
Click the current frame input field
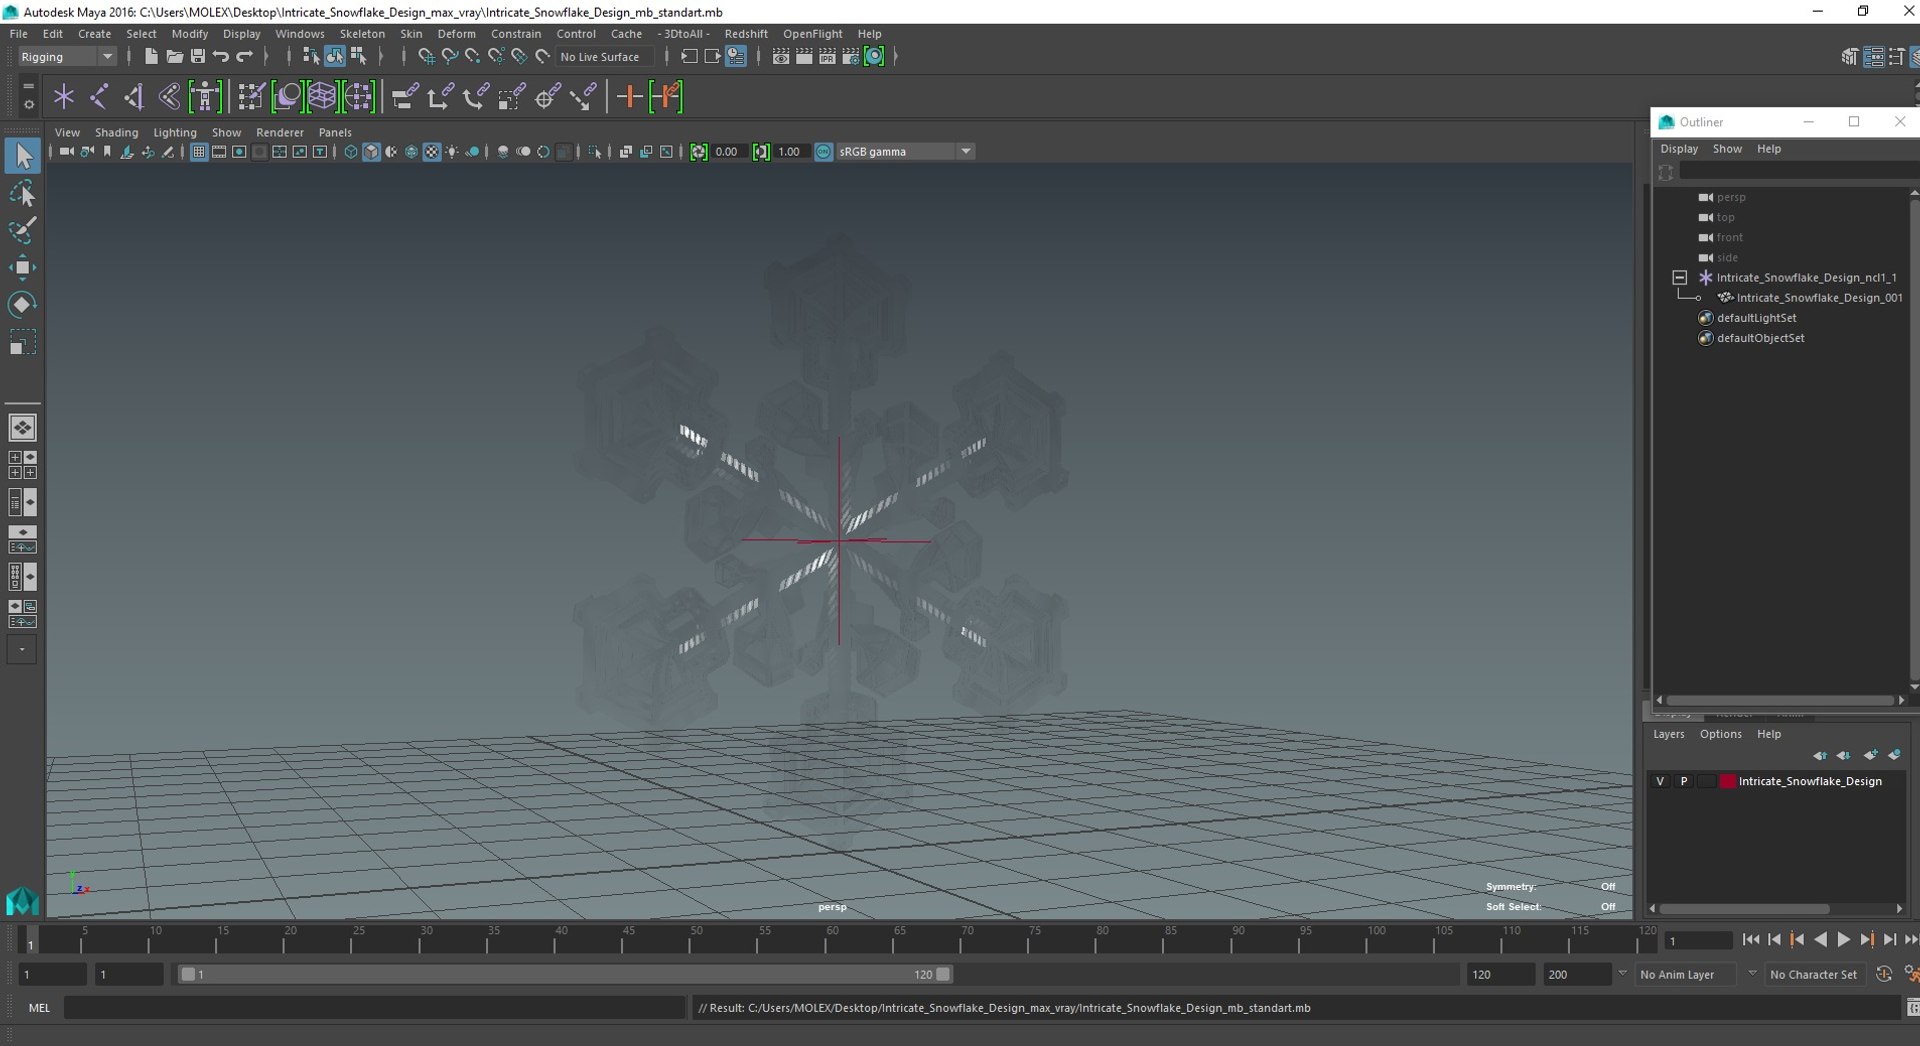click(x=1698, y=941)
